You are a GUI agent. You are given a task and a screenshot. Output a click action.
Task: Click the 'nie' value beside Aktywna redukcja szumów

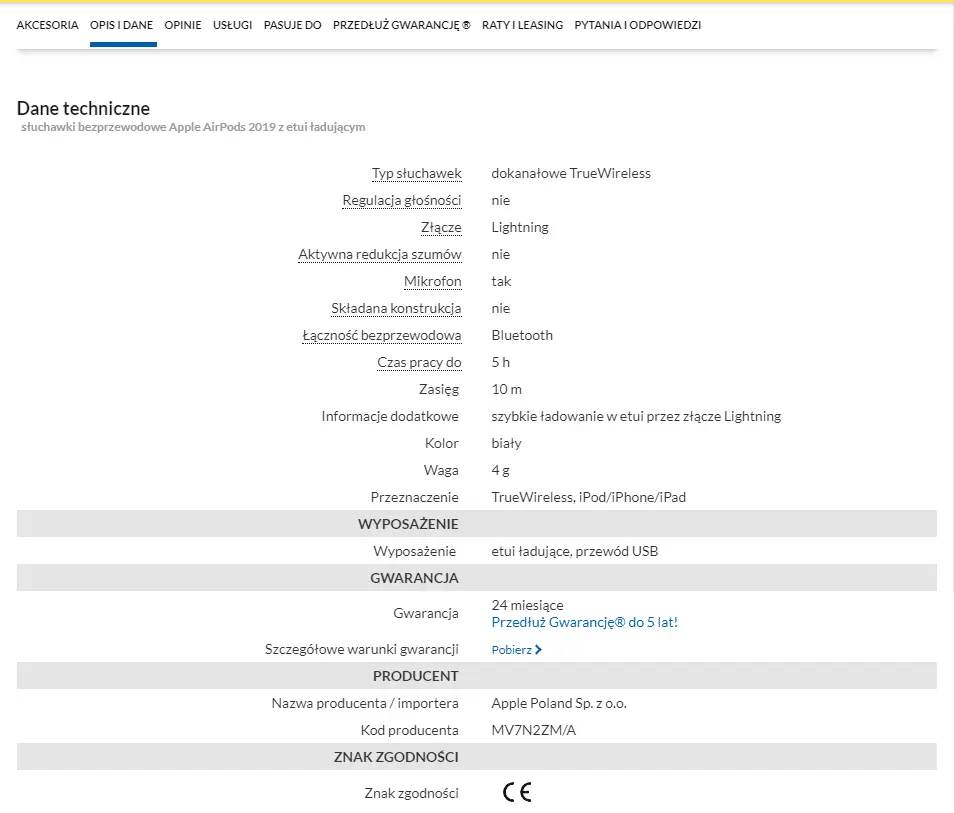click(501, 254)
